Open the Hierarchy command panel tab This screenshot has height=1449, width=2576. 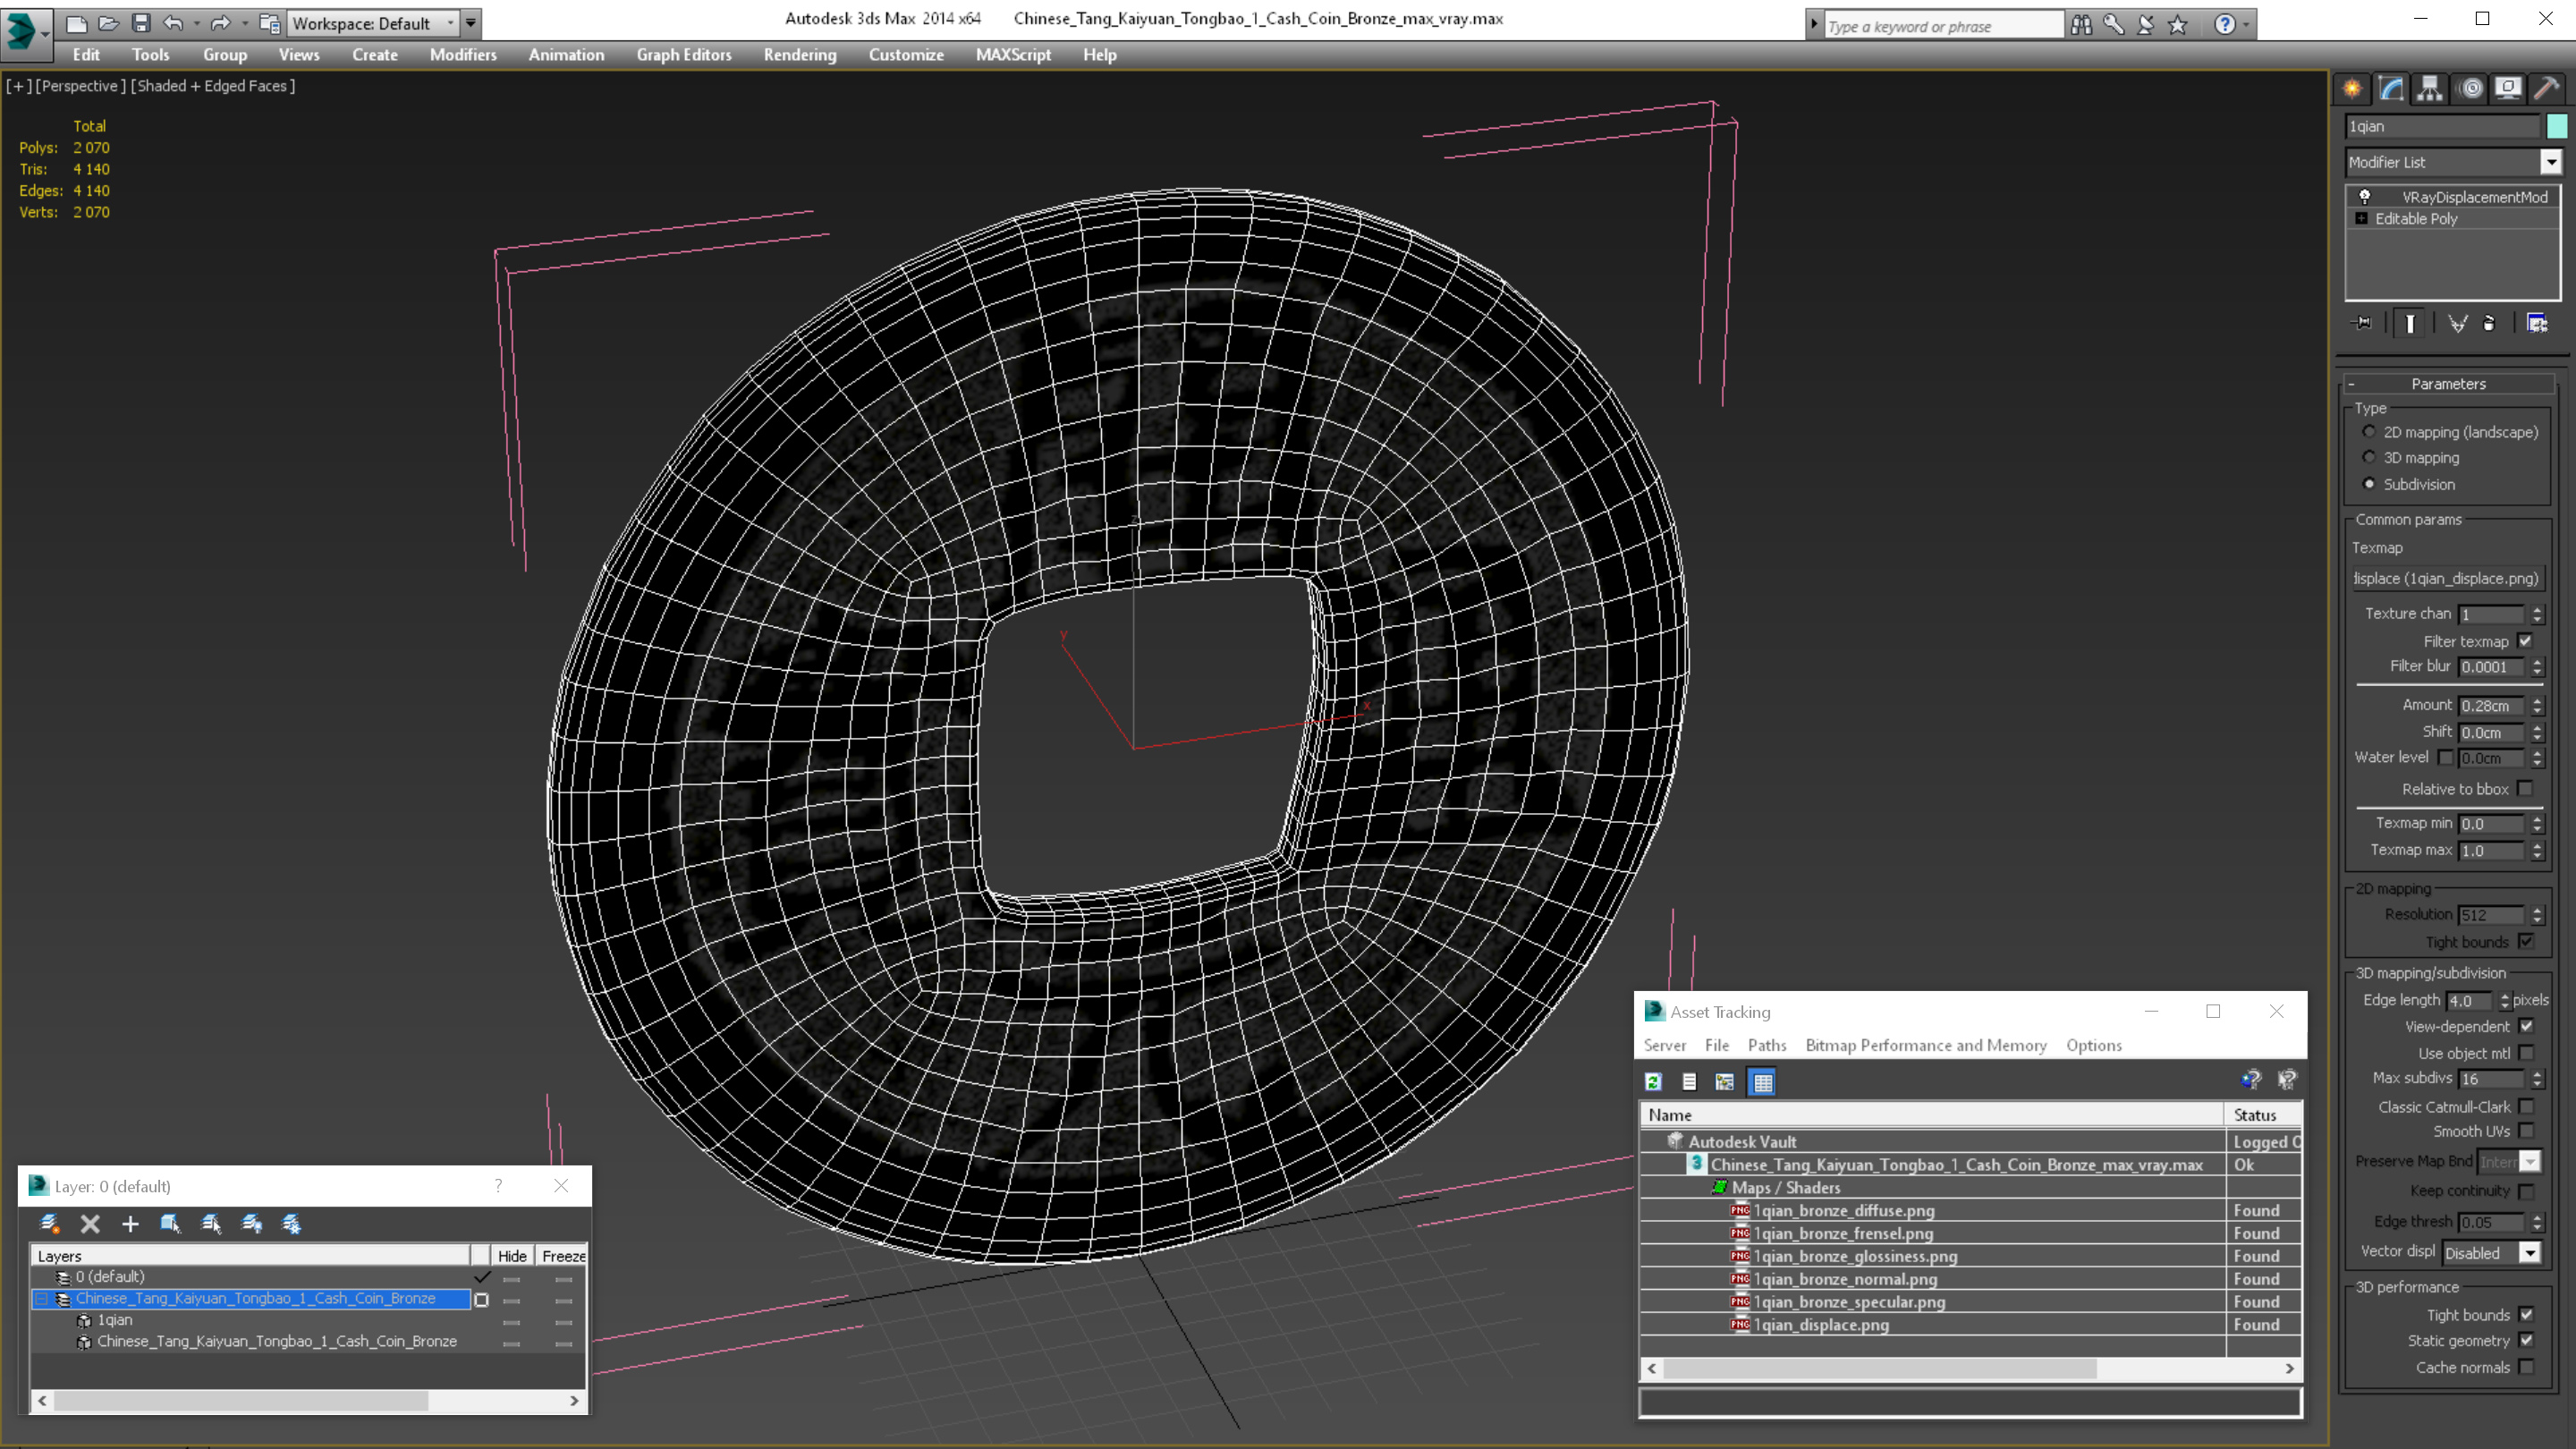pos(2430,89)
